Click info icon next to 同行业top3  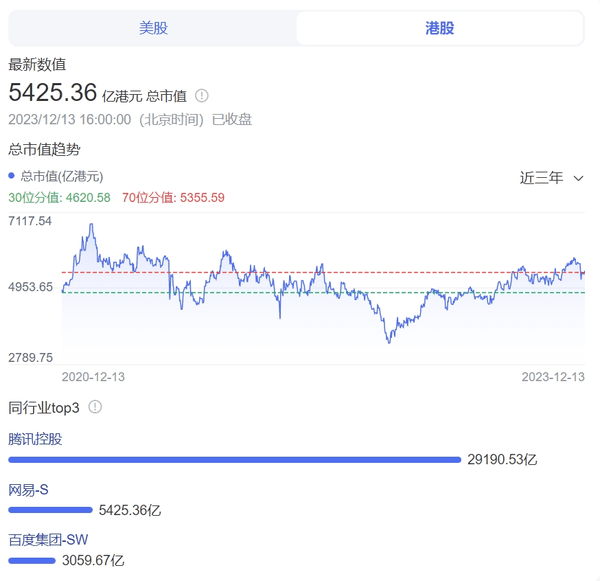(95, 407)
